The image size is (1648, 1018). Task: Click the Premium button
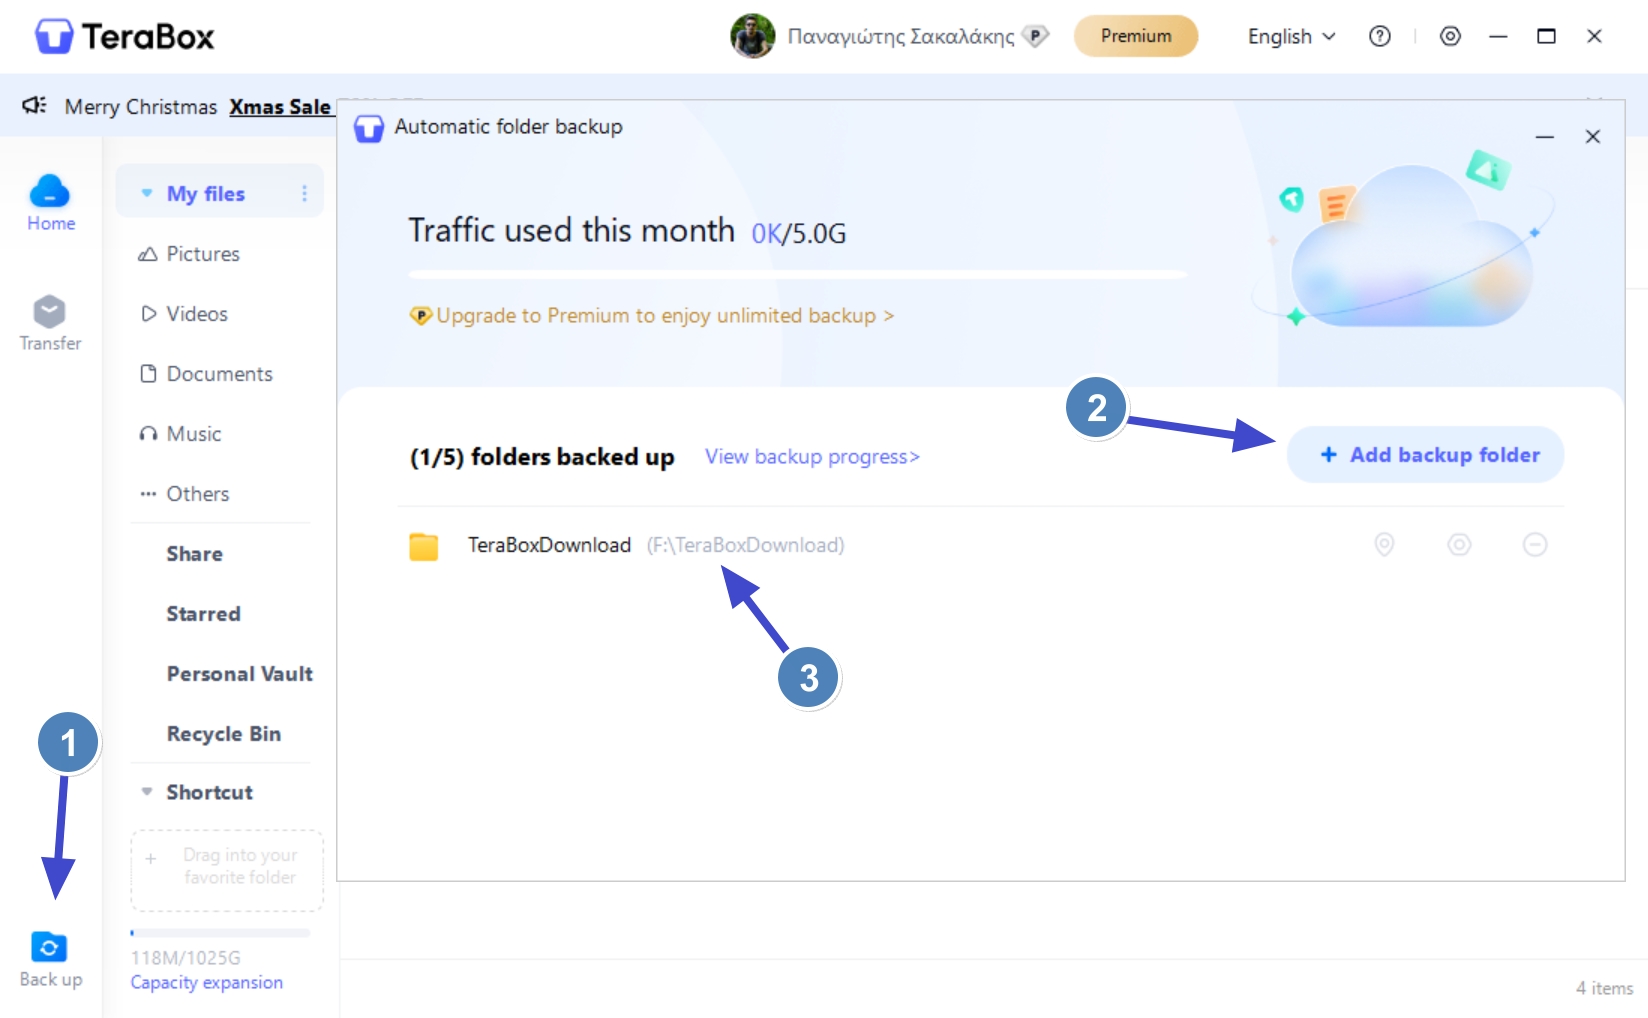[x=1136, y=36]
